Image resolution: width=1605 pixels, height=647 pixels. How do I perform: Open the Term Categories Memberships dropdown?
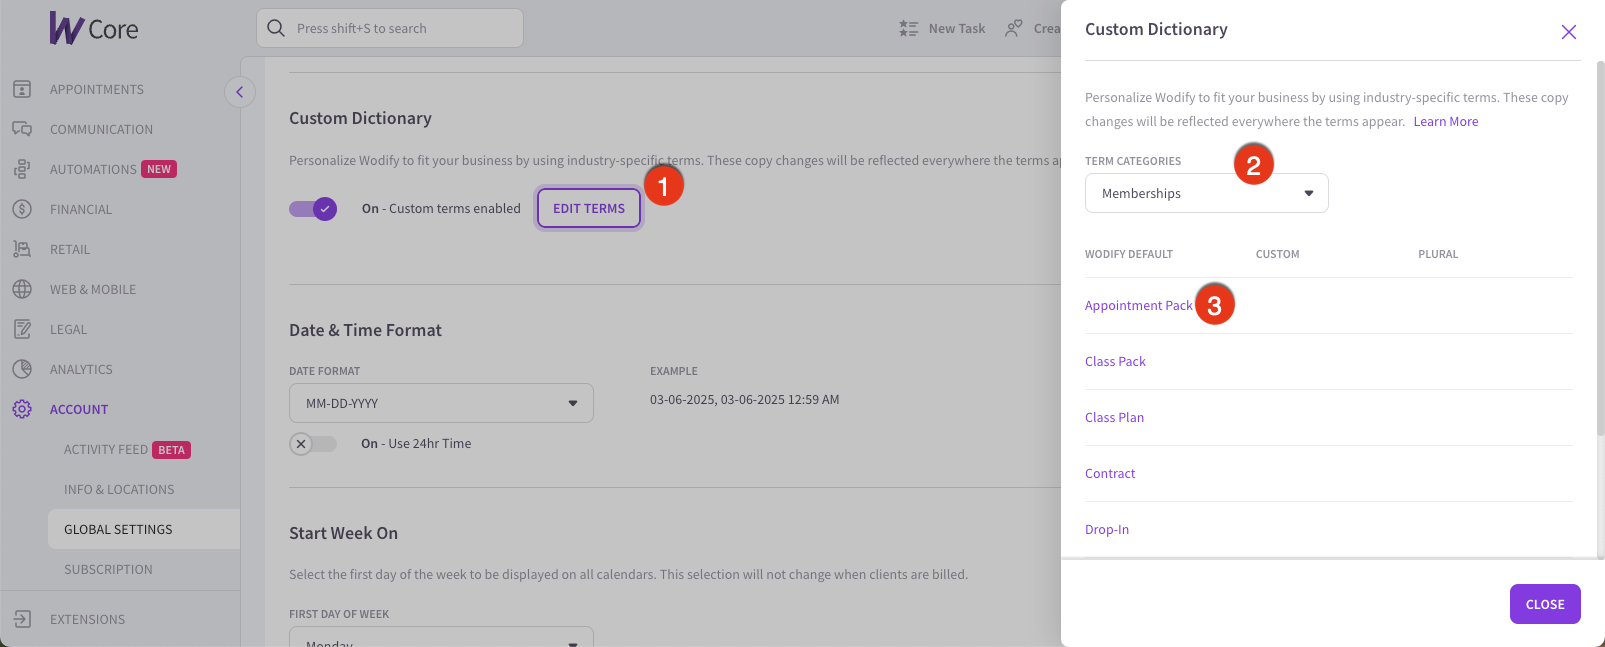(x=1207, y=193)
